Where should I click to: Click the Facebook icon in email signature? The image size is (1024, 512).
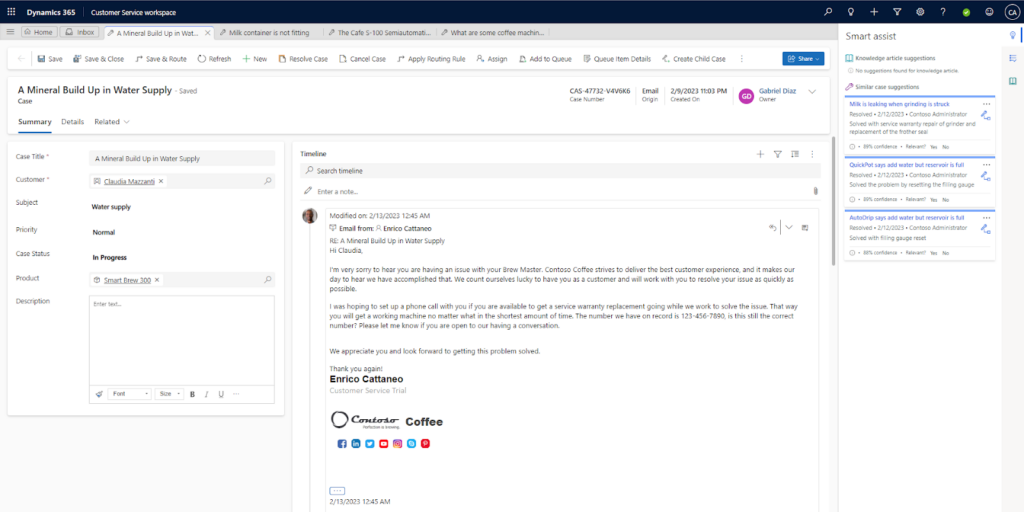(x=341, y=443)
